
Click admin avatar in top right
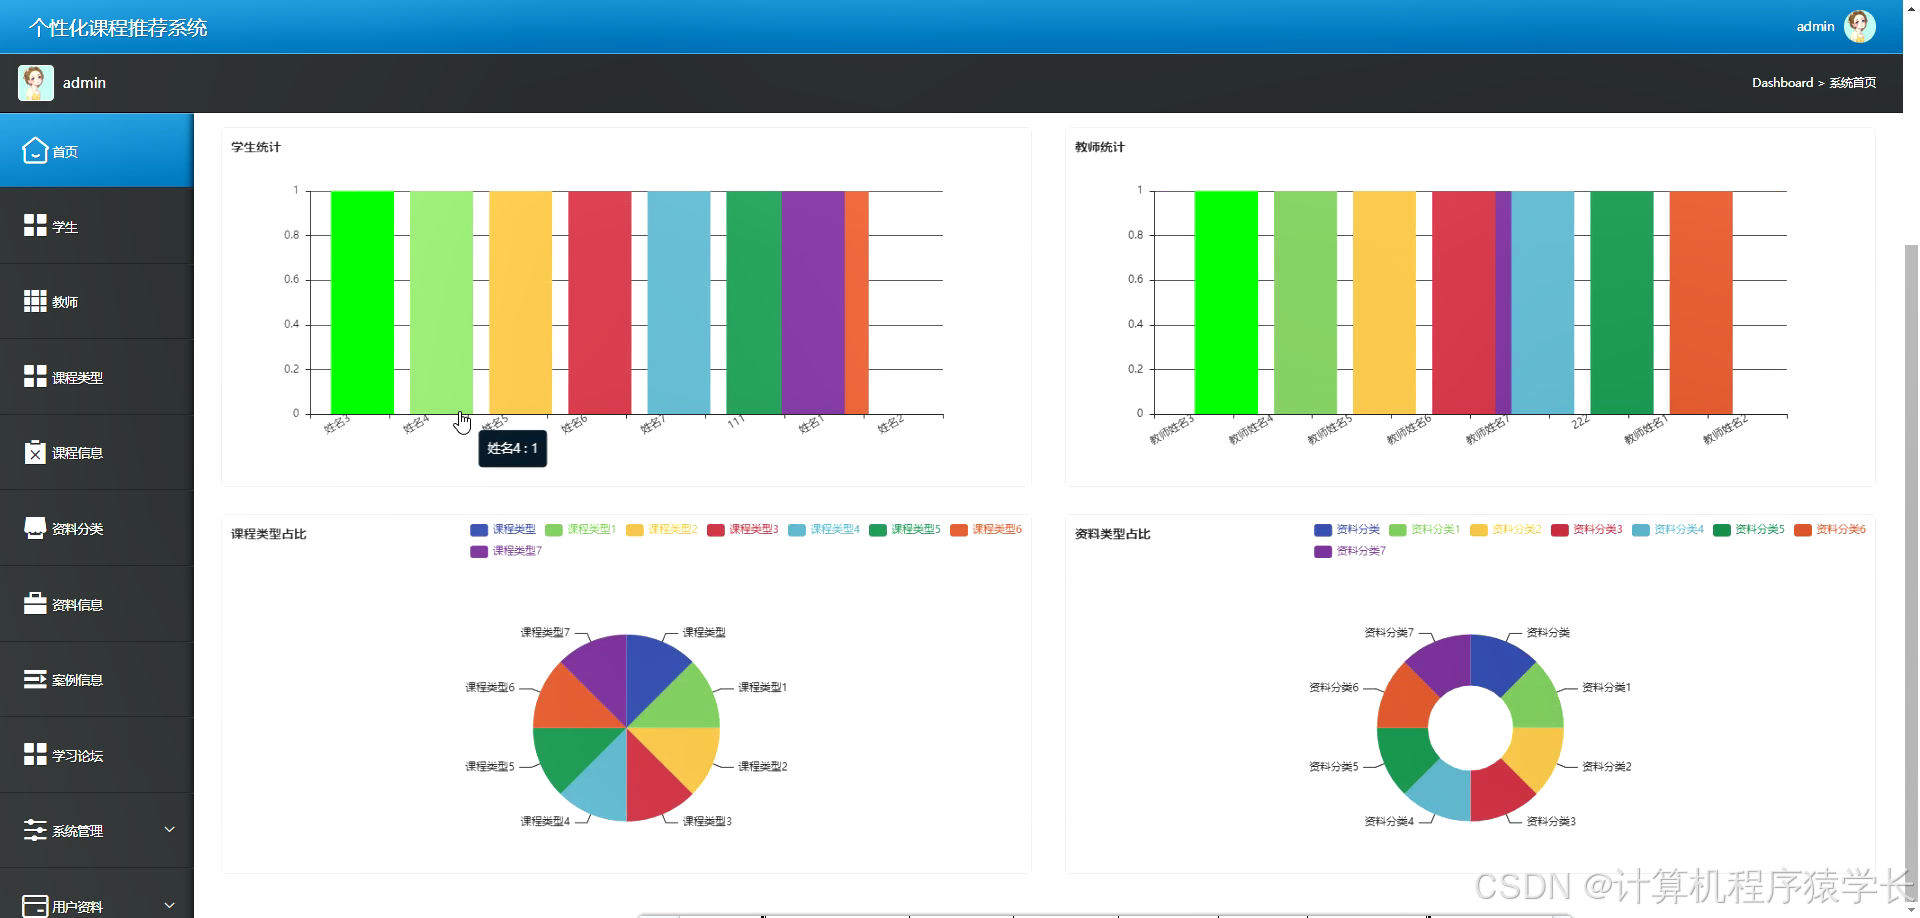pyautogui.click(x=1859, y=27)
